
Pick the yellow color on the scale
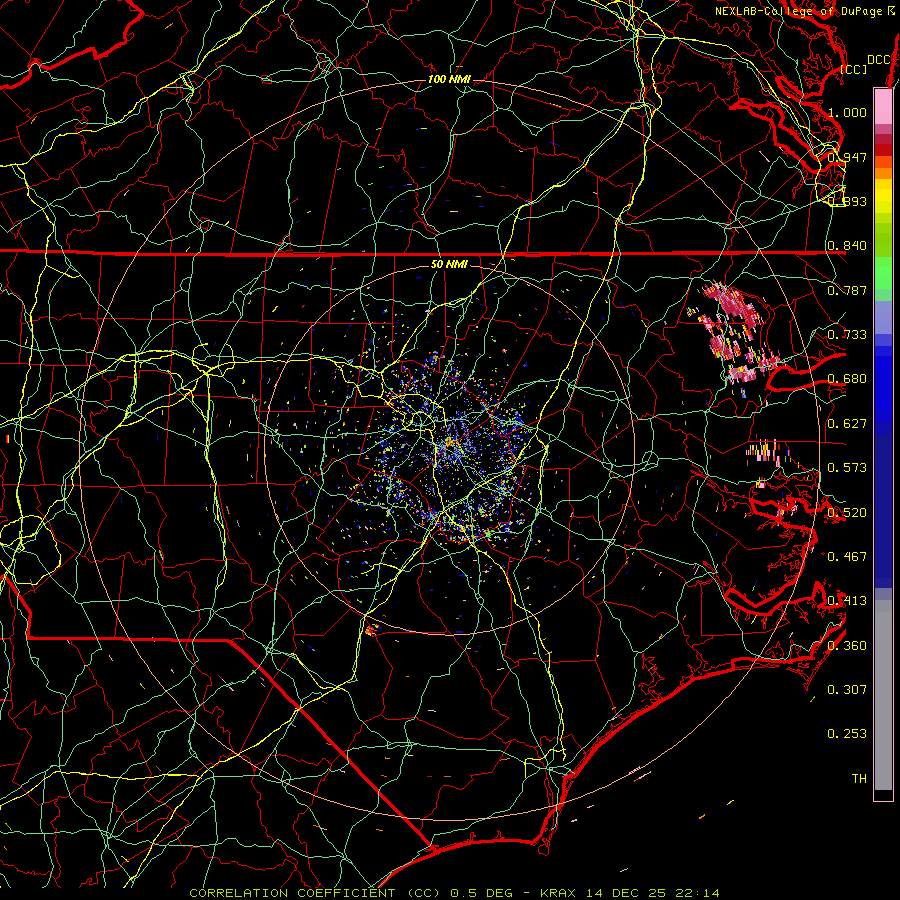[883, 197]
